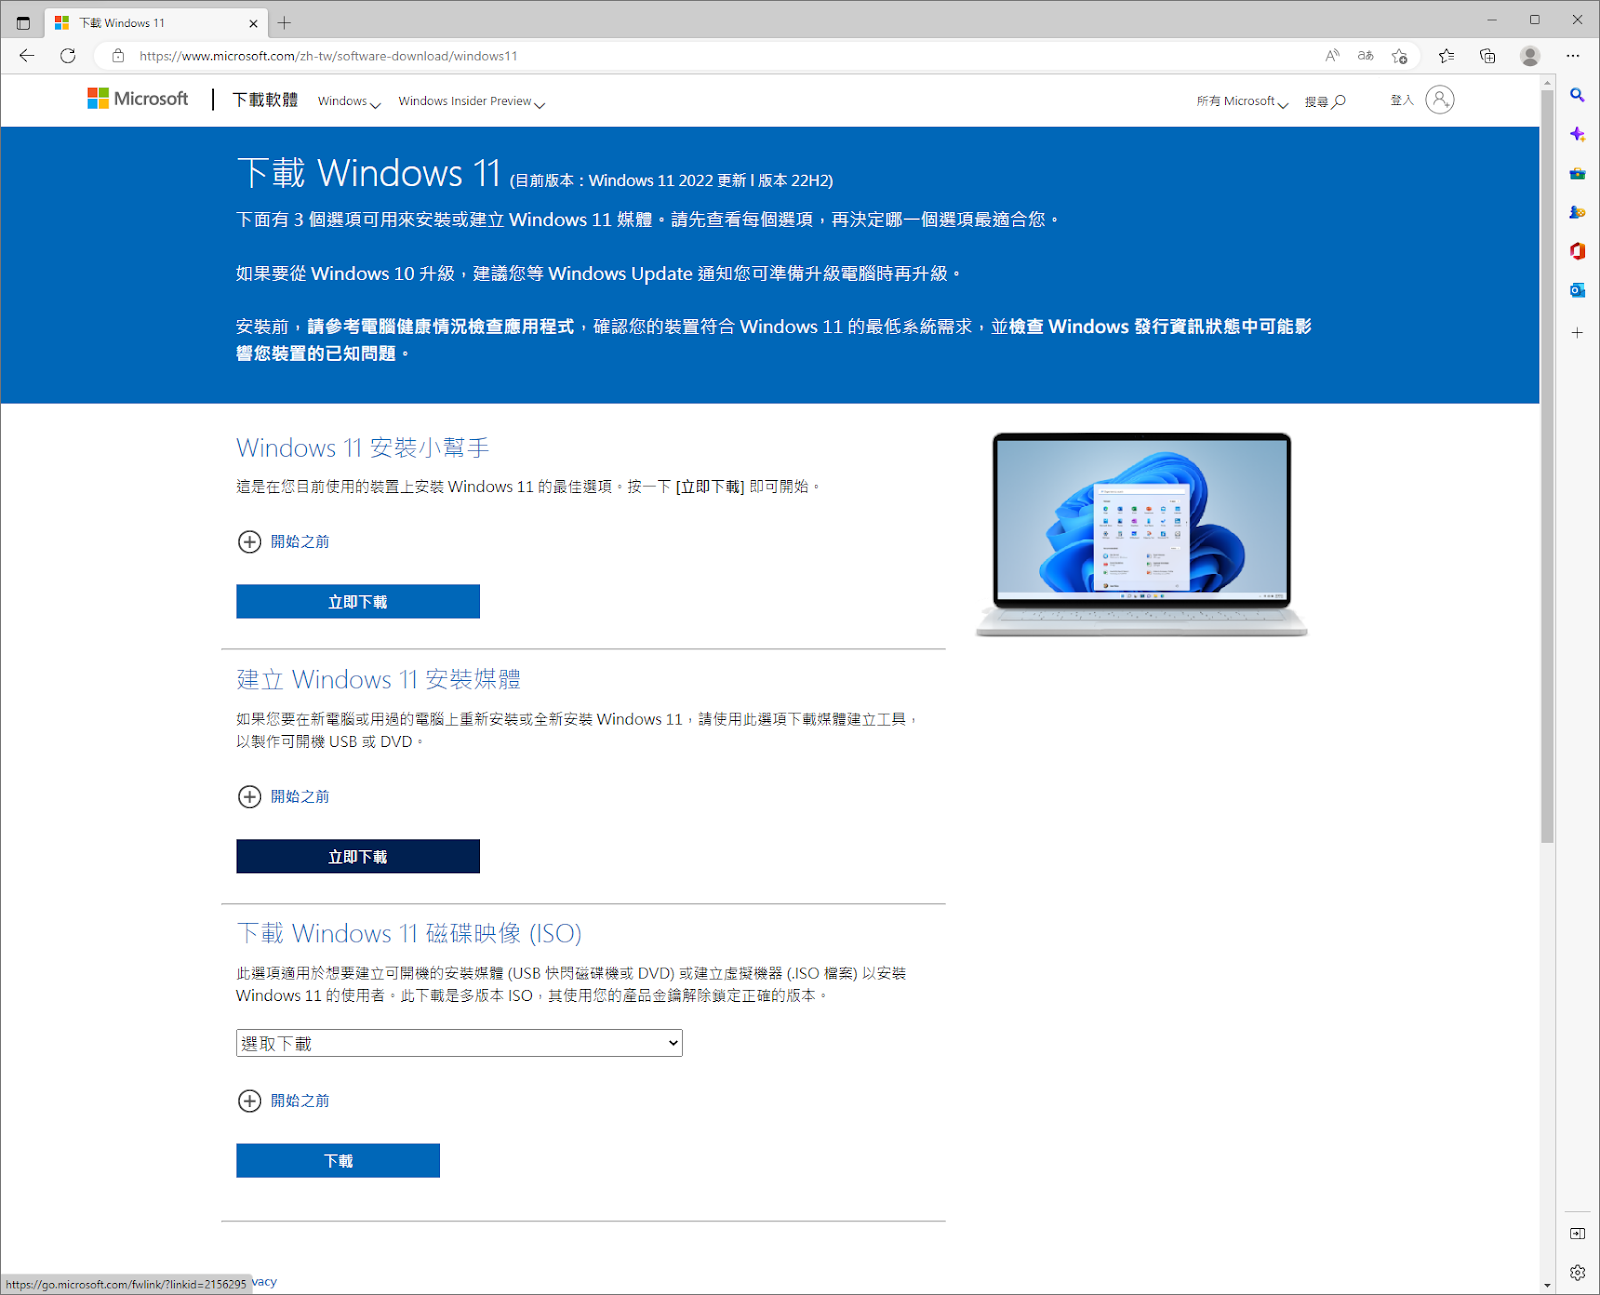1600x1295 pixels.
Task: Open sidebar Games icon
Action: 1577,212
